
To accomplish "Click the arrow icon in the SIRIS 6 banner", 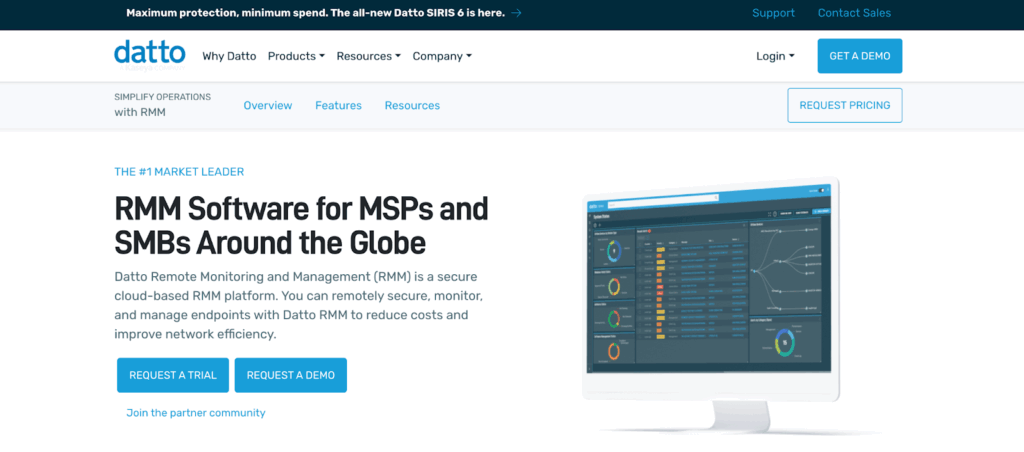I will coord(516,13).
